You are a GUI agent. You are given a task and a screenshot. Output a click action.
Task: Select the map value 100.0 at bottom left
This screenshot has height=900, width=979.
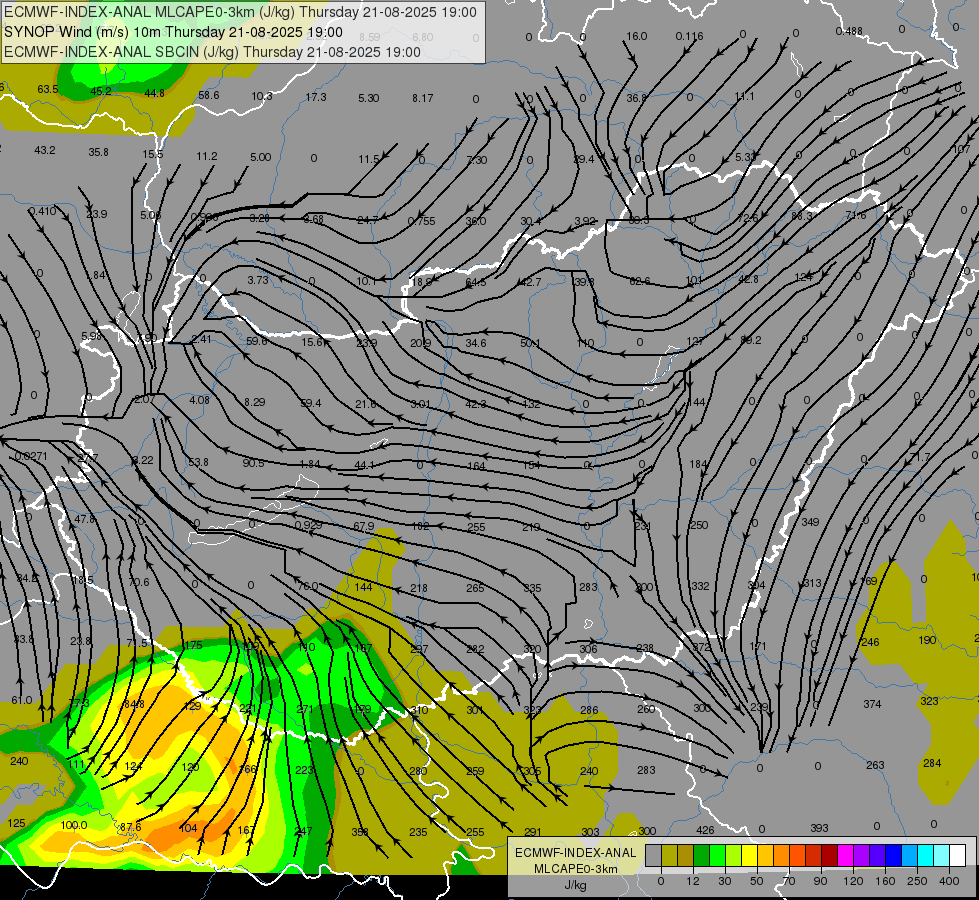tap(74, 825)
